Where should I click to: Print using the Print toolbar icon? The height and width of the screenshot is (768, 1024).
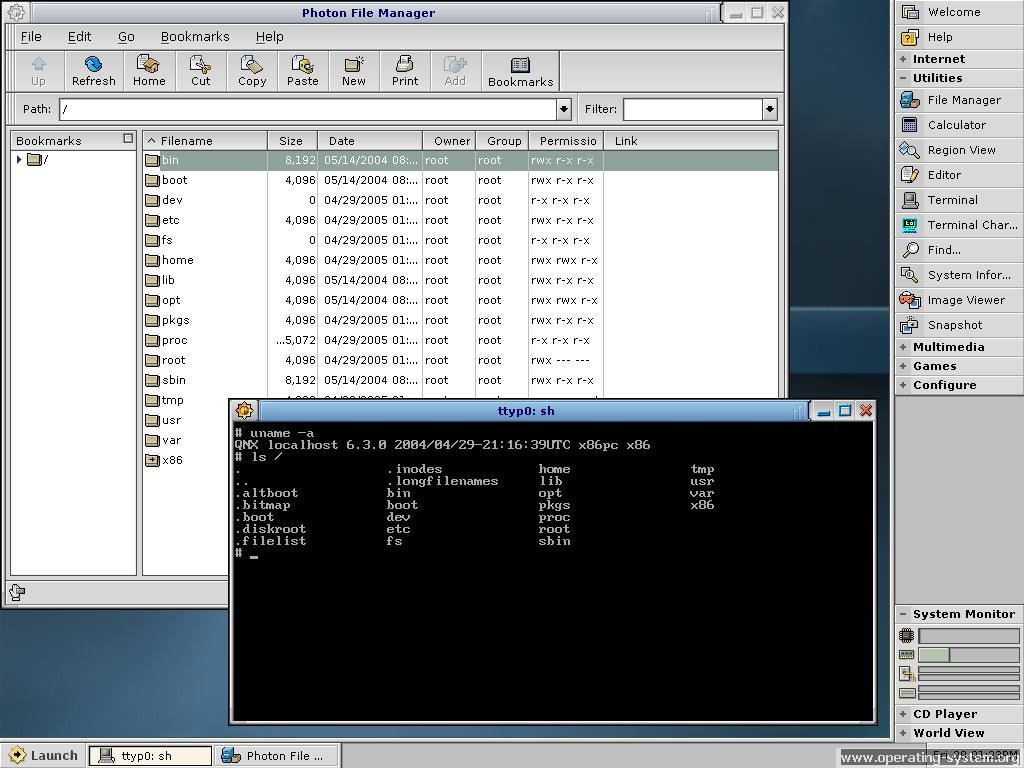(x=405, y=71)
